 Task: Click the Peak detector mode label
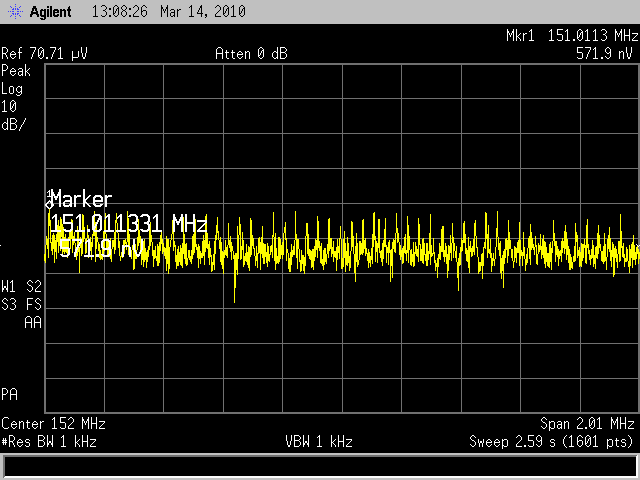click(x=16, y=71)
